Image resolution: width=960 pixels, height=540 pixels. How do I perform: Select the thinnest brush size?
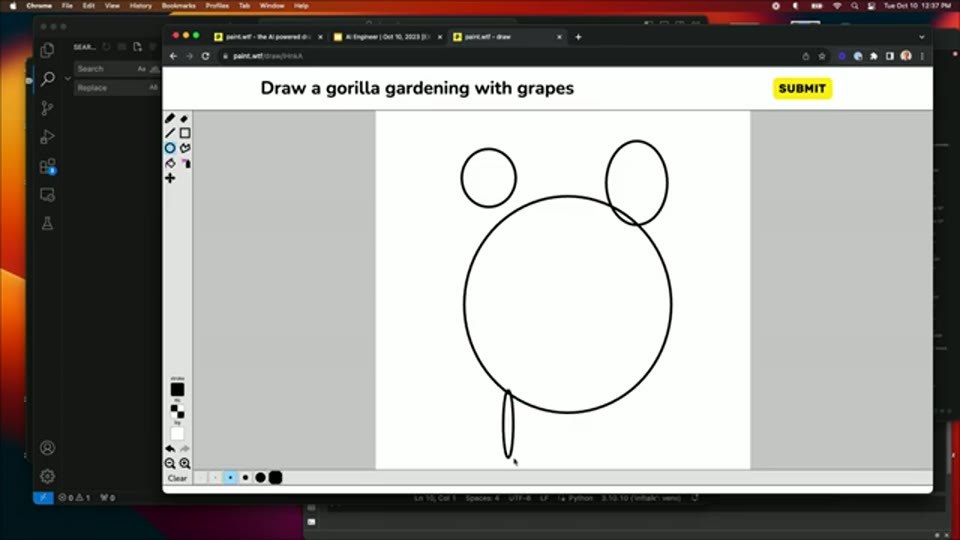tap(201, 478)
